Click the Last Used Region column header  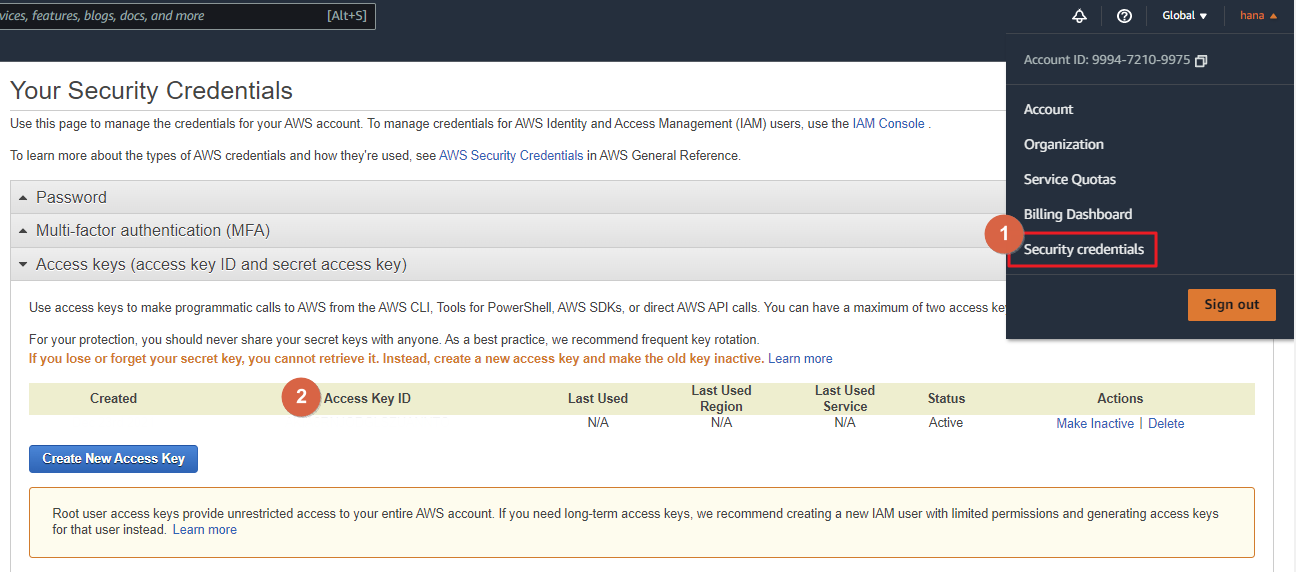pyautogui.click(x=721, y=398)
